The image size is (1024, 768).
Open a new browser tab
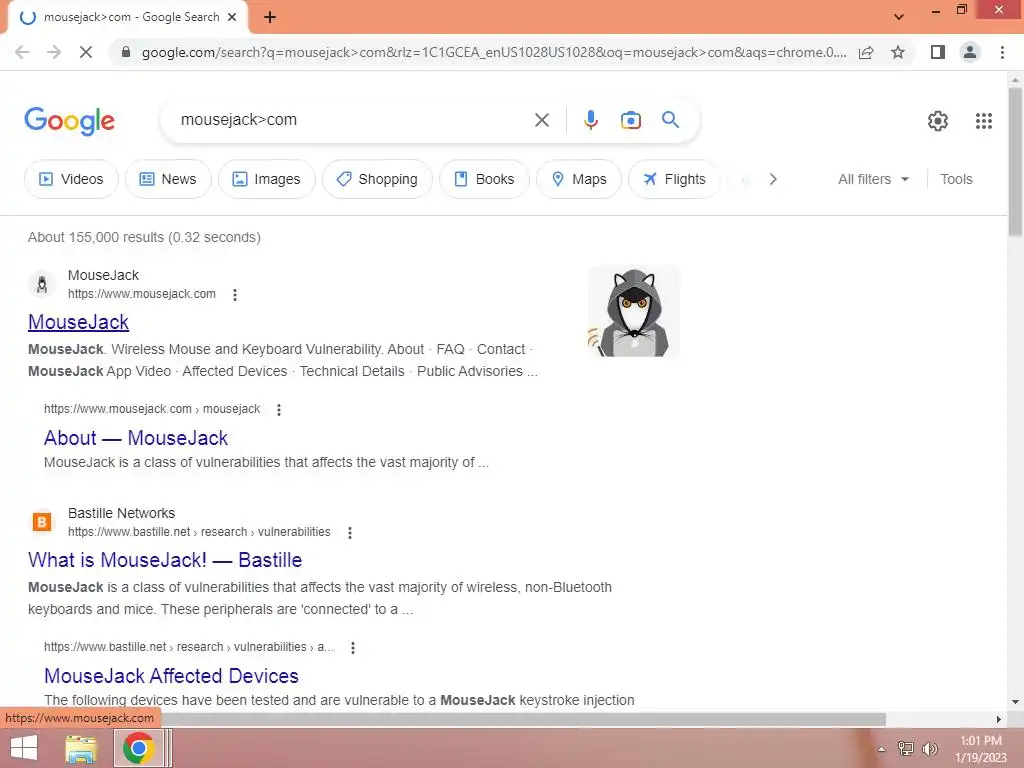tap(270, 18)
